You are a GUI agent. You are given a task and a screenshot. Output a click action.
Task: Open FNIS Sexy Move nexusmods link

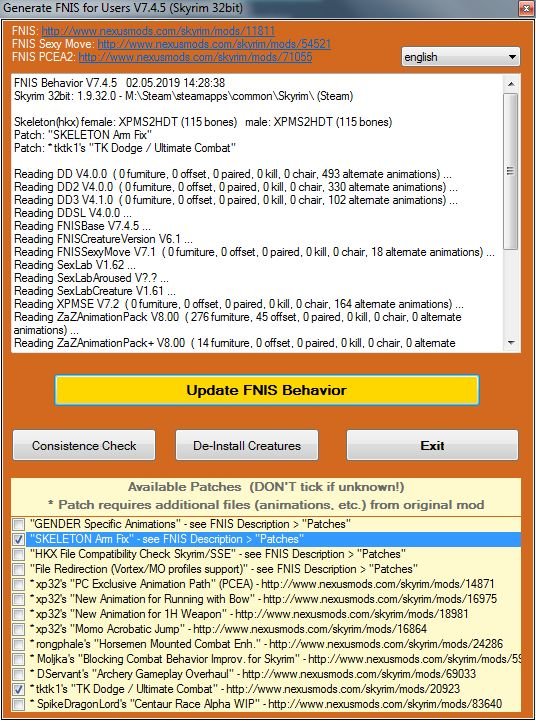coord(214,44)
